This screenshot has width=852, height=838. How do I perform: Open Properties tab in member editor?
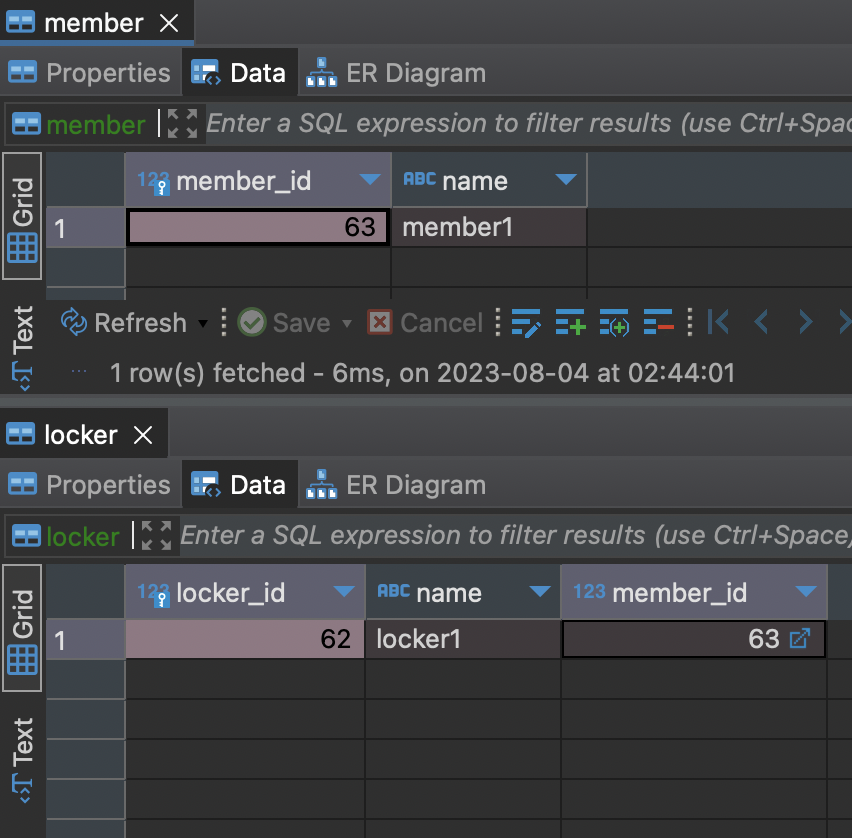90,73
